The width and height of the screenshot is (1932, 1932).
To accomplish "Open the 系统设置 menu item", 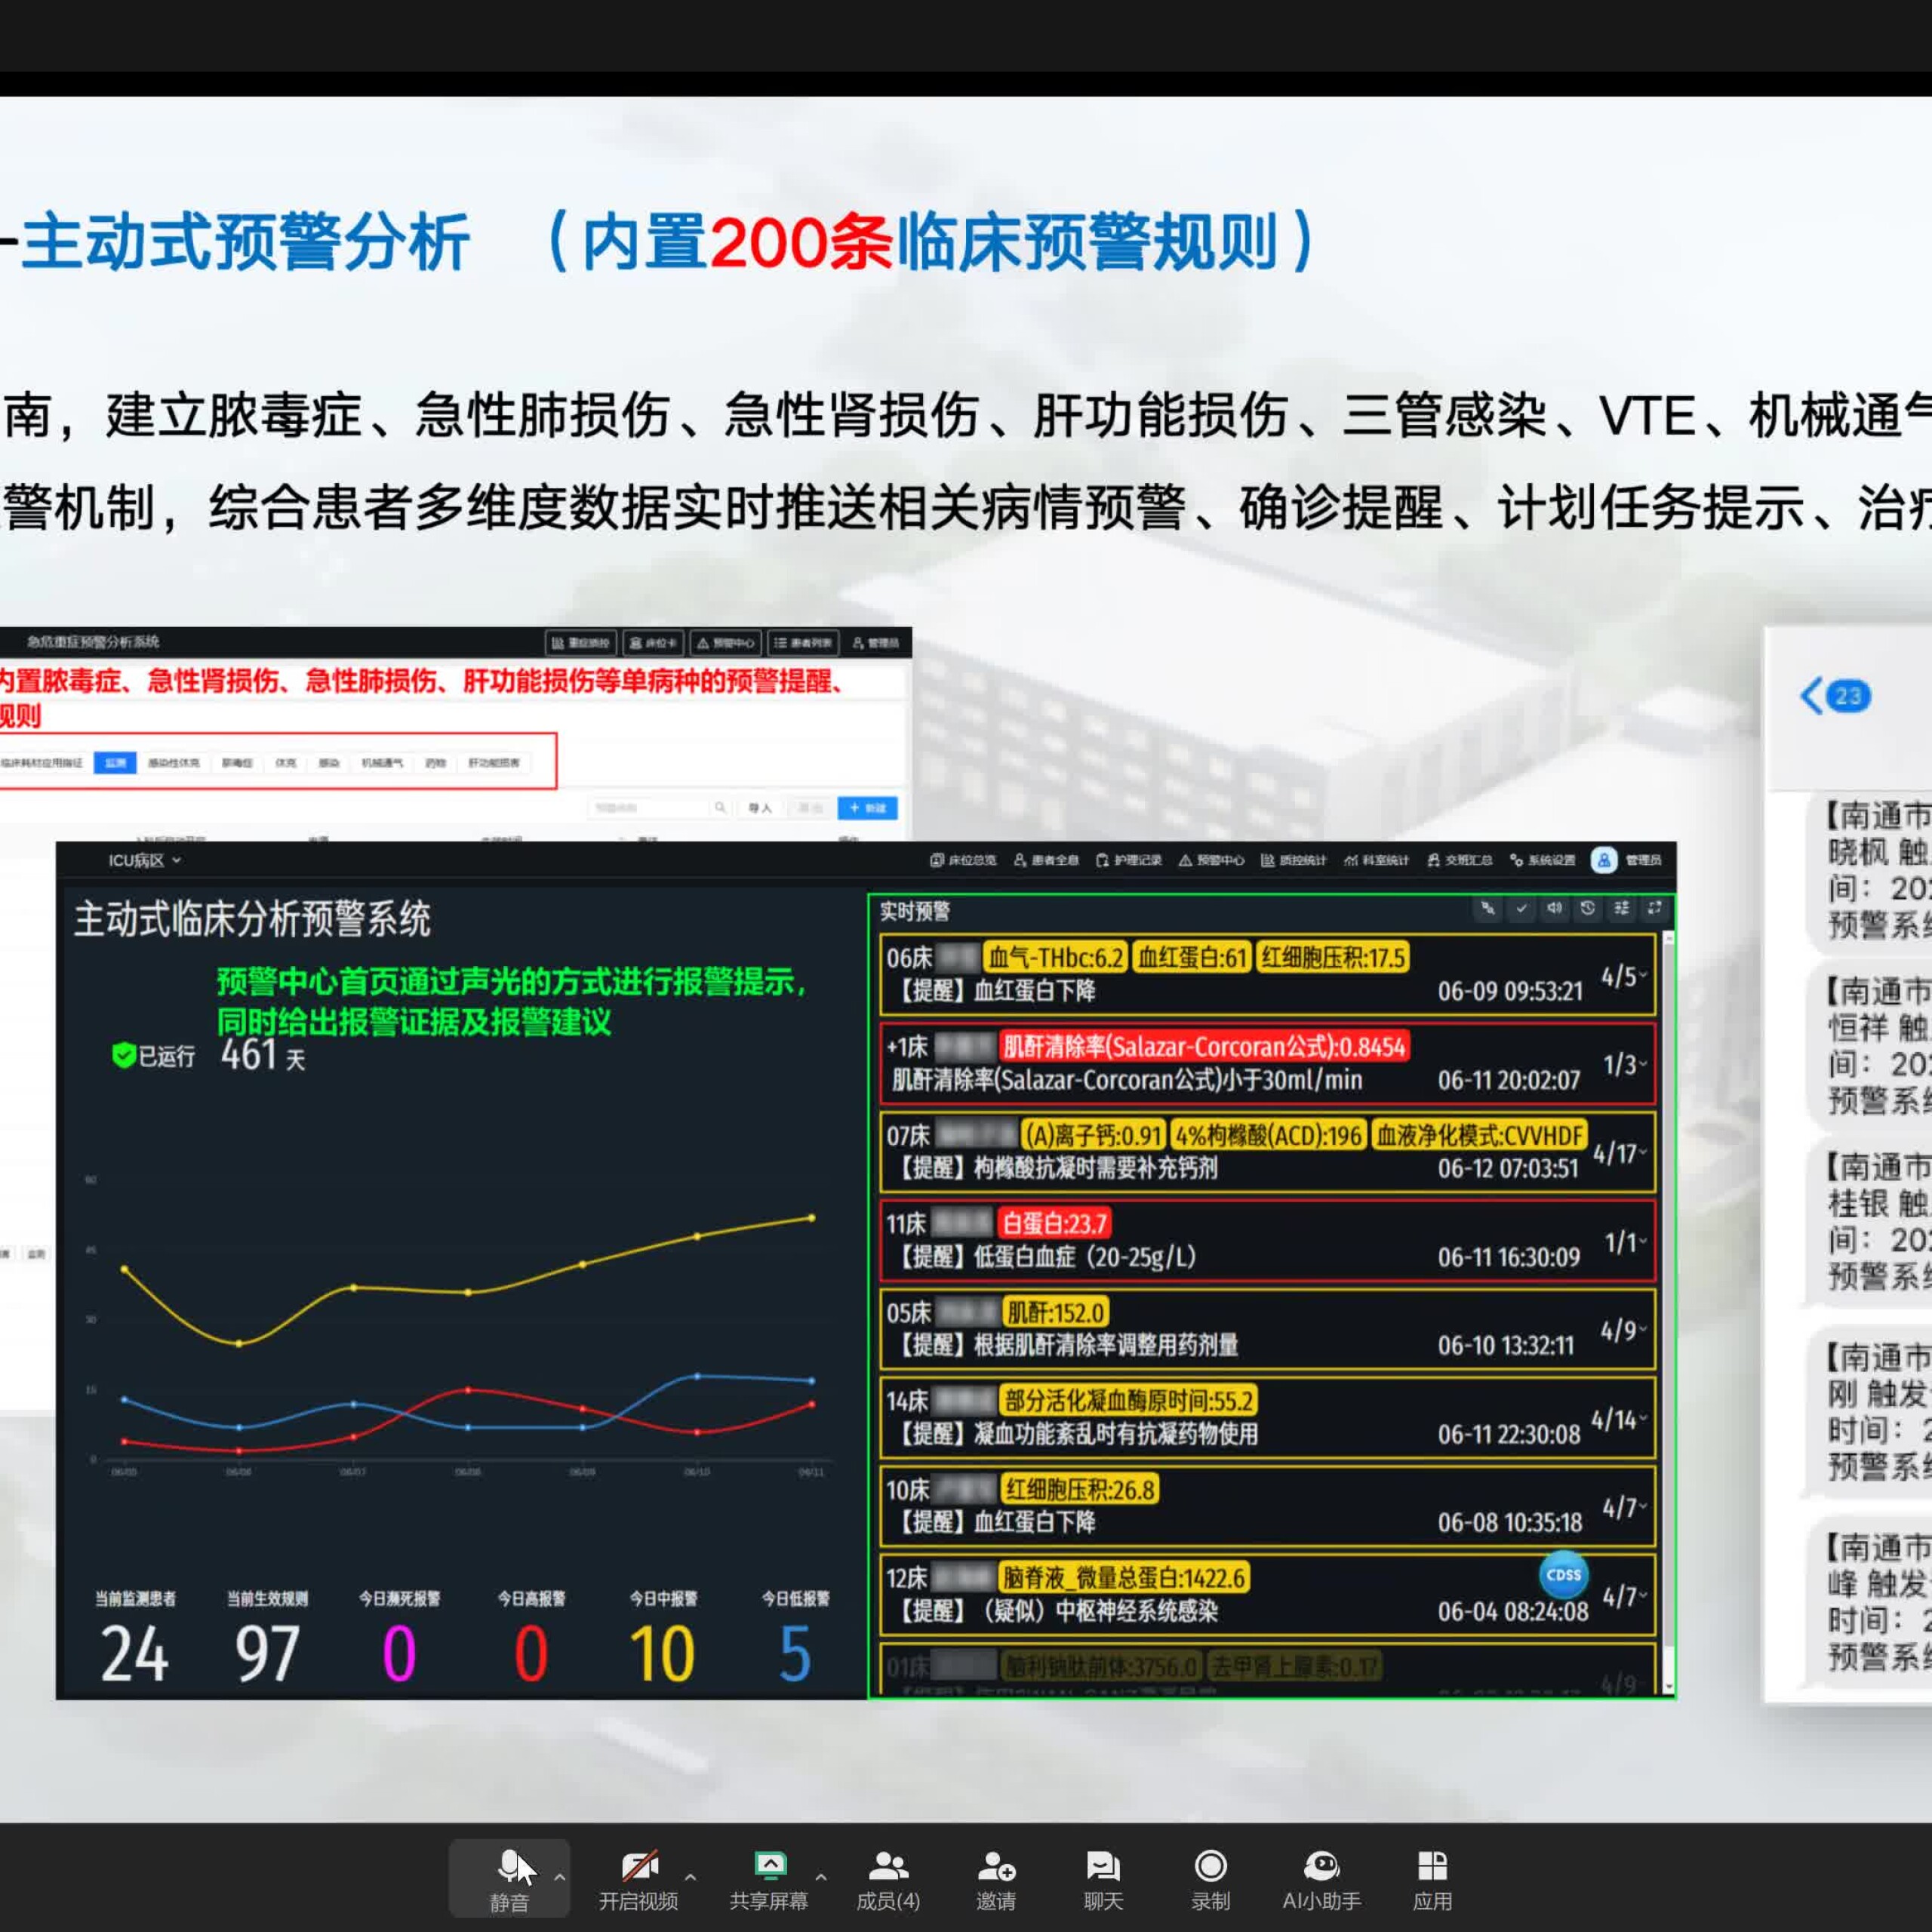I will (x=1542, y=860).
